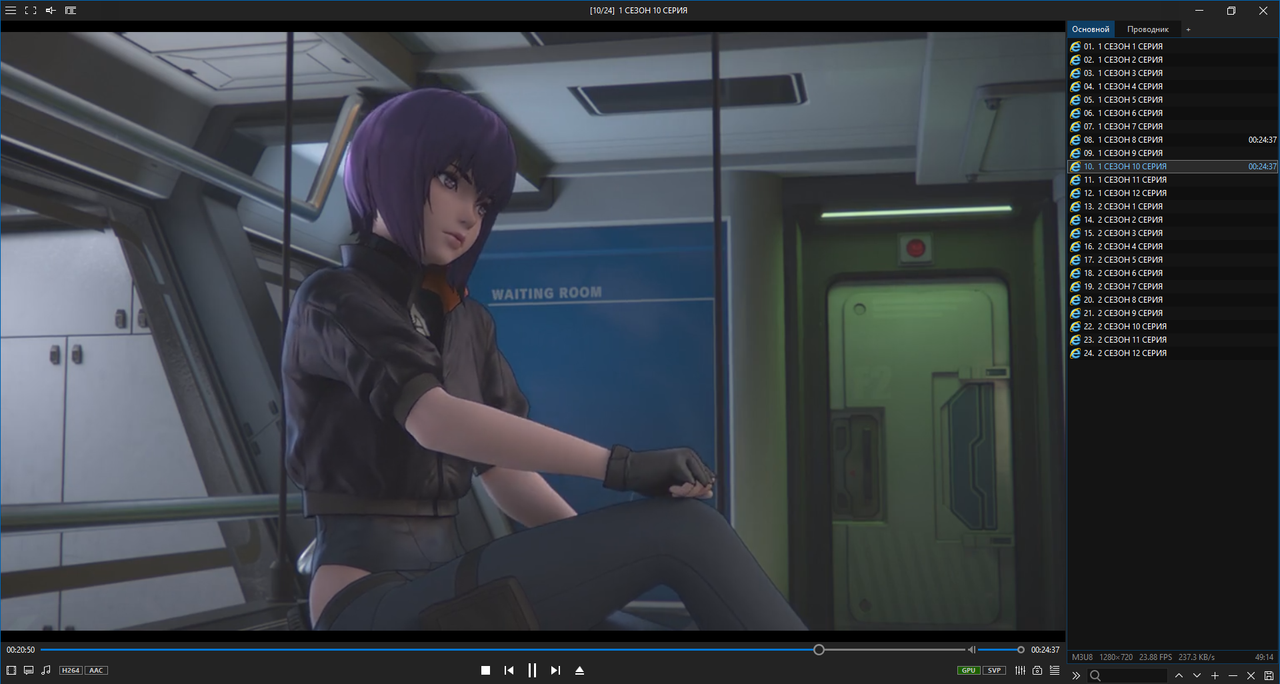Click the icon beside 15. 2 СЕЗОН 3 СЕРИЯ
1280x684 pixels.
pyautogui.click(x=1075, y=233)
